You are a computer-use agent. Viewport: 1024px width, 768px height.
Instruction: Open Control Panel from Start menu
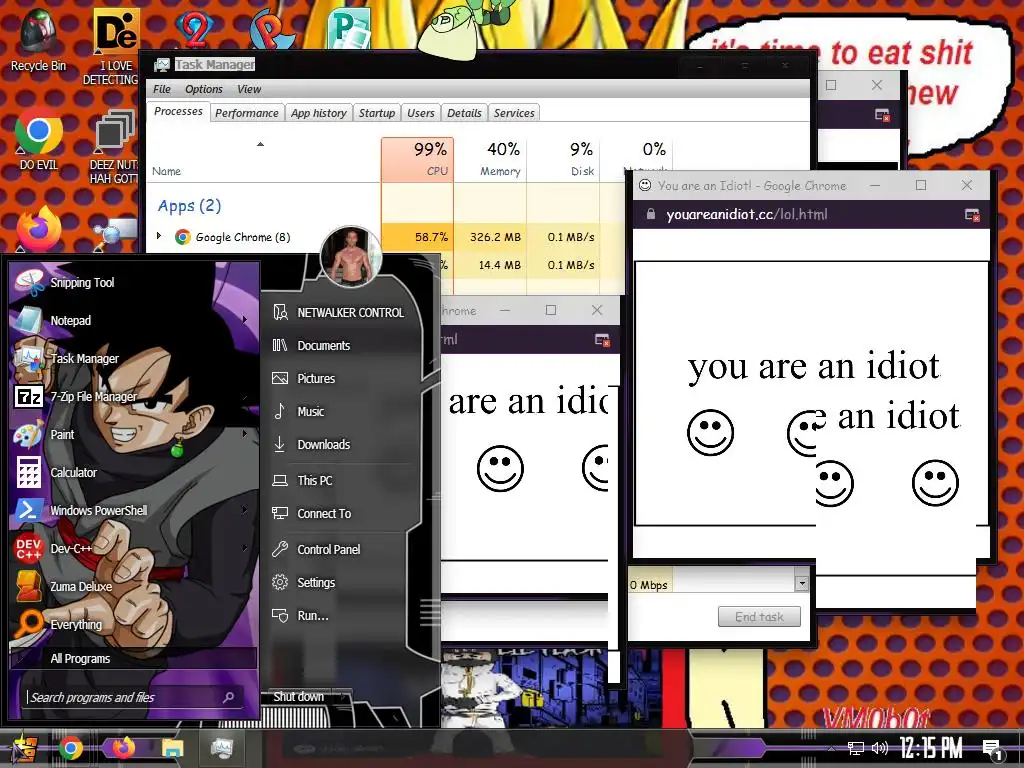pos(317,549)
